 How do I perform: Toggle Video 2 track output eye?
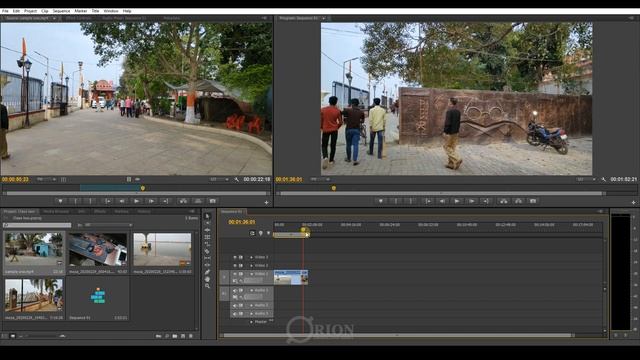tap(235, 266)
